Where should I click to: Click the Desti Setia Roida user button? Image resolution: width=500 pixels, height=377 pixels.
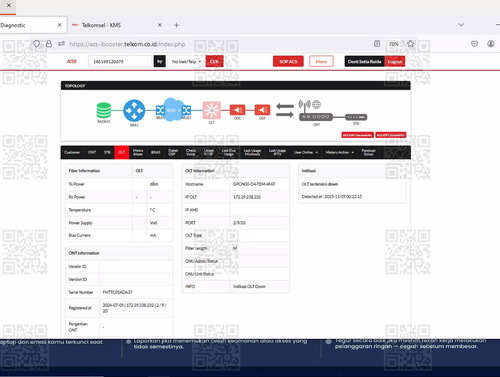tap(364, 61)
